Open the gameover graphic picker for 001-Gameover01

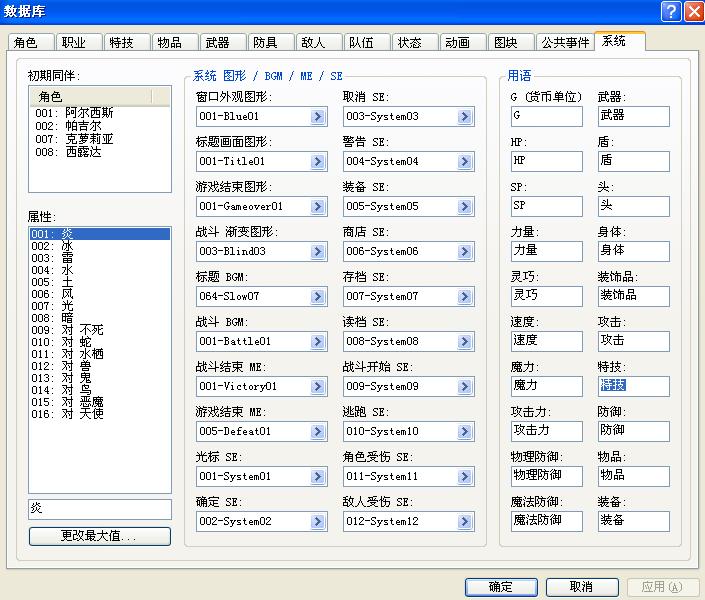click(317, 206)
